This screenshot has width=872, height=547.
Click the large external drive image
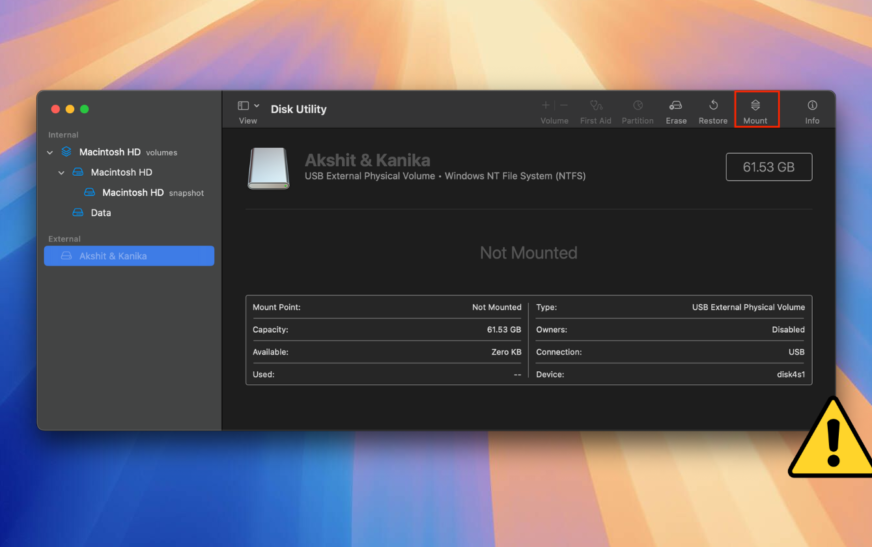click(x=269, y=168)
